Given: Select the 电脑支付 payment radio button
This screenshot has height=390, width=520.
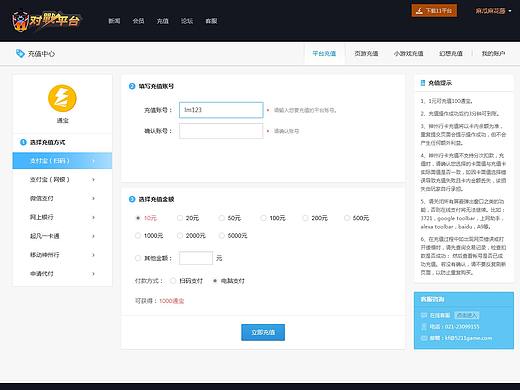Looking at the screenshot, I should point(215,281).
